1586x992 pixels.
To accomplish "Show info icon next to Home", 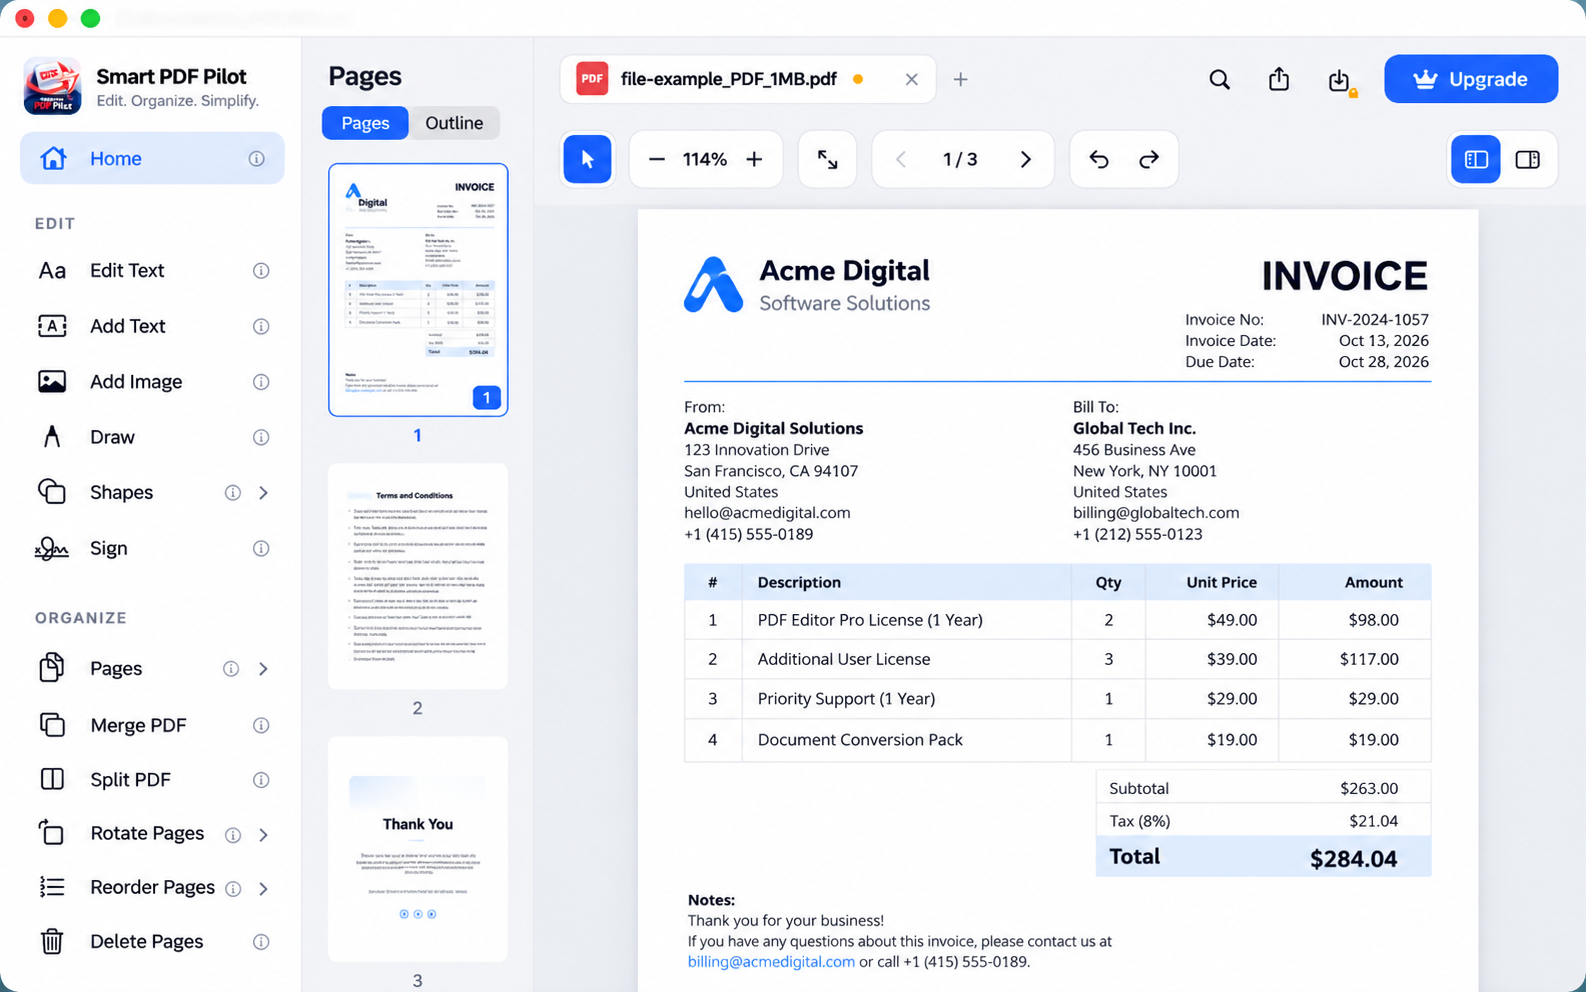I will click(x=257, y=159).
